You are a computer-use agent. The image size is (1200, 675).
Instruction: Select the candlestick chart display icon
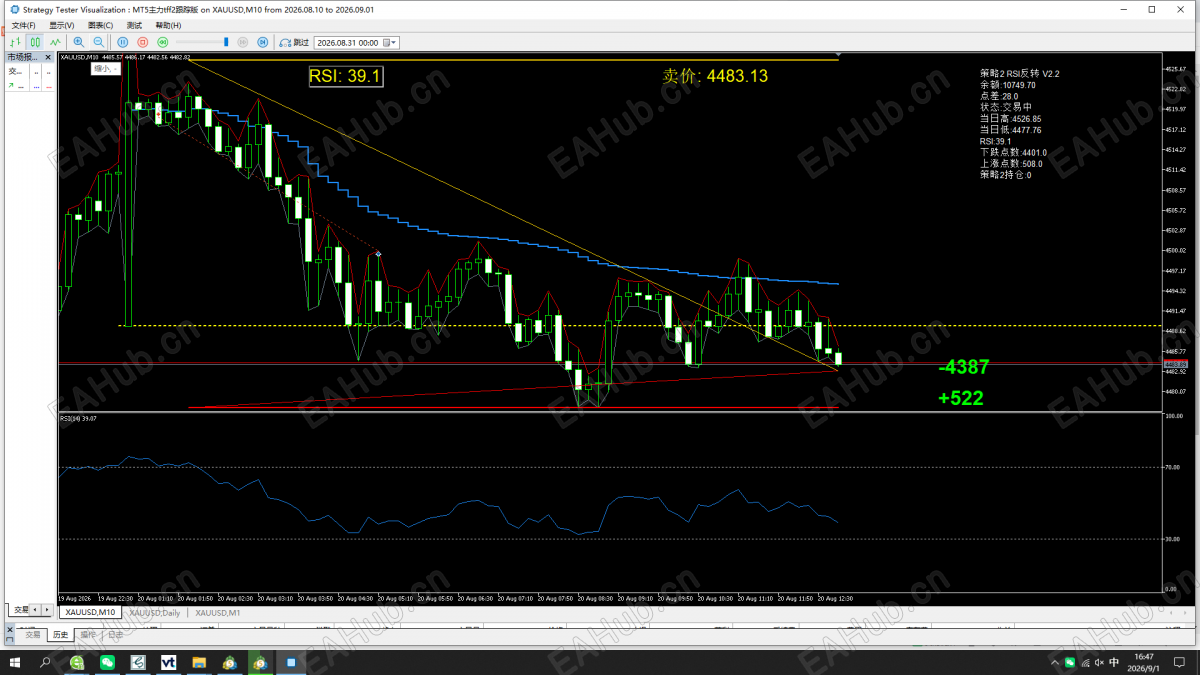(35, 42)
